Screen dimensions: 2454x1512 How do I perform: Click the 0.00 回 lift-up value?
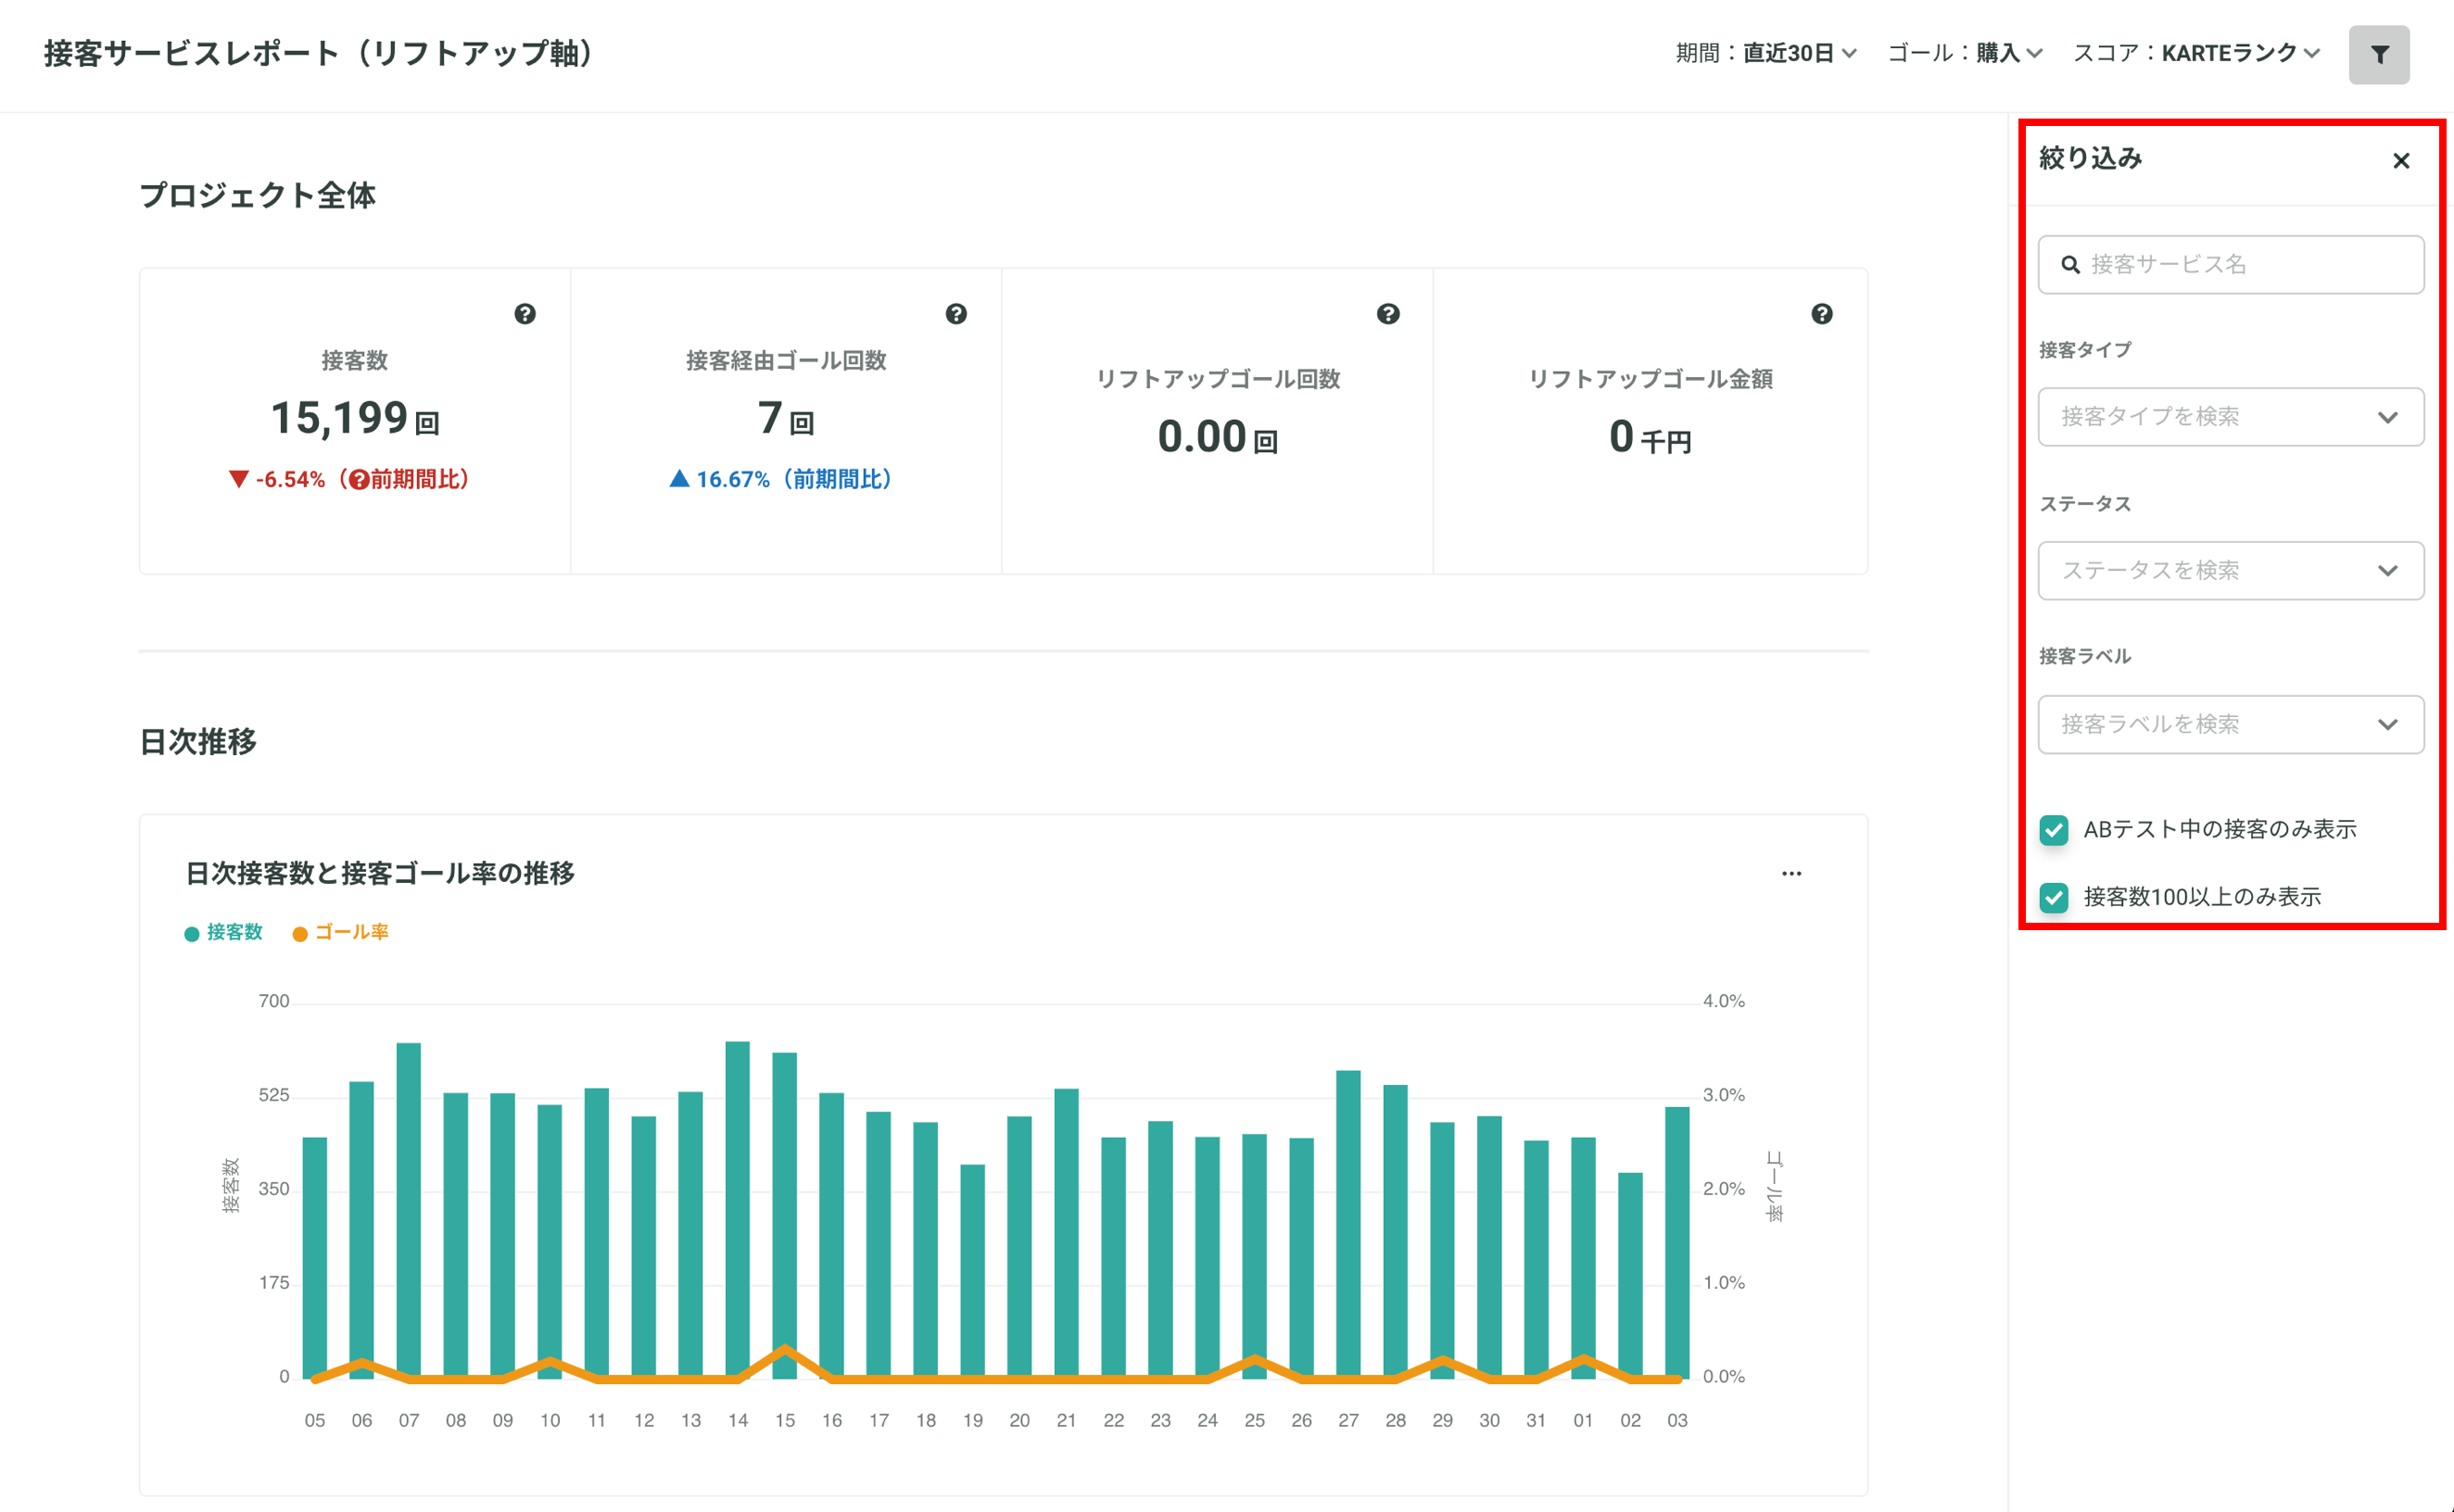point(1217,437)
